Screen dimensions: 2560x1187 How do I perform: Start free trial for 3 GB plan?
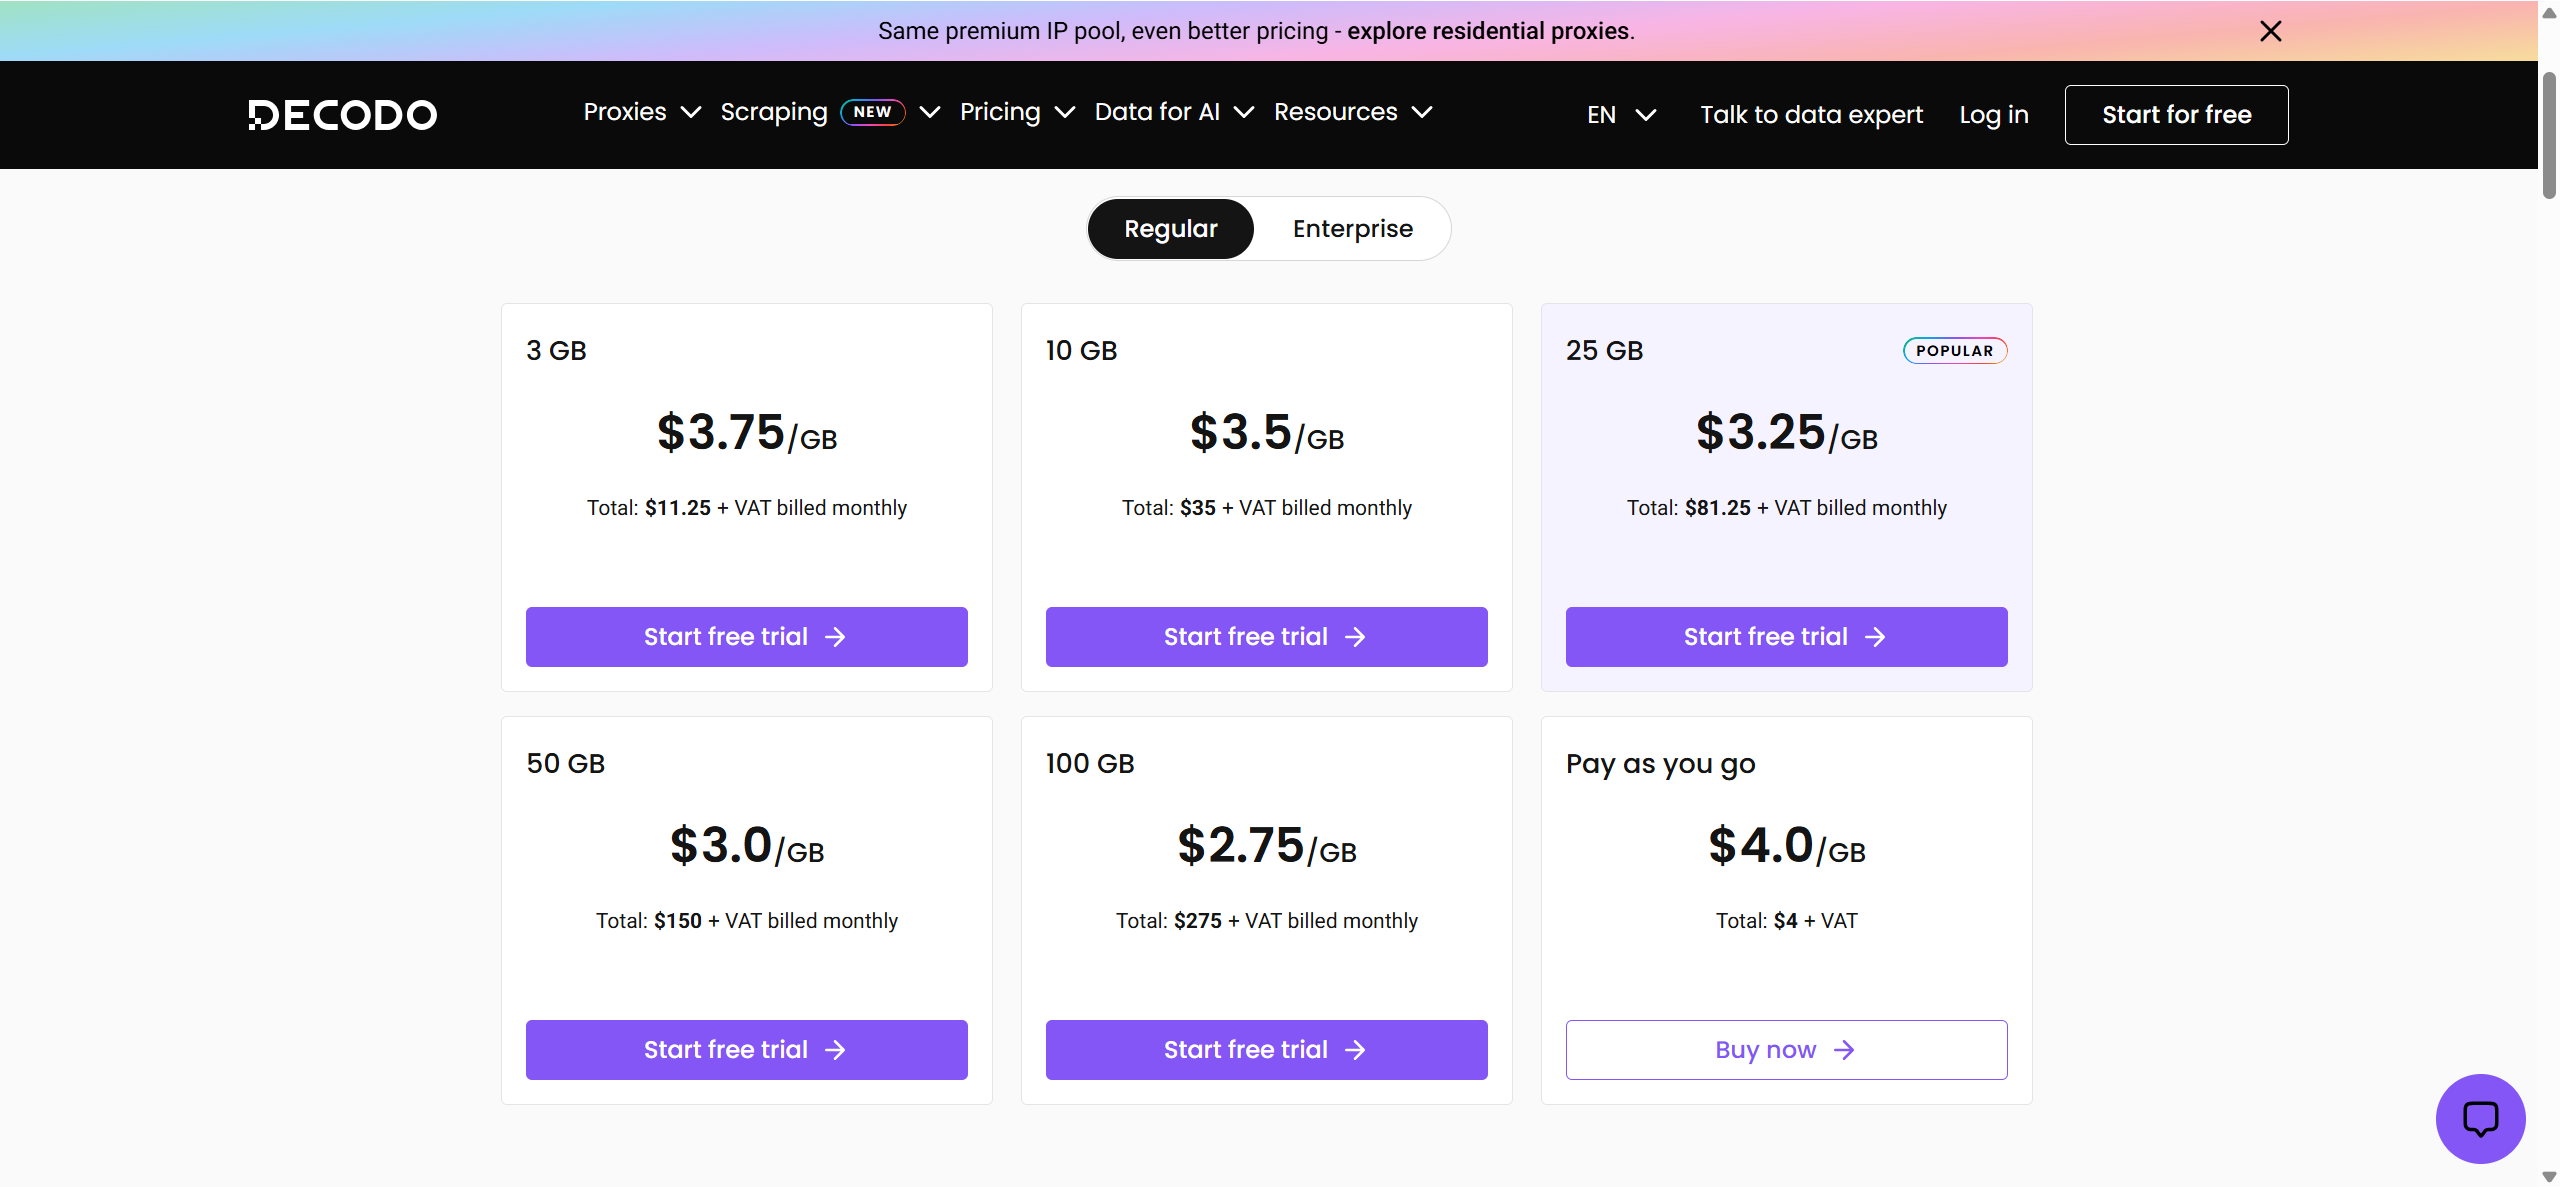click(746, 637)
